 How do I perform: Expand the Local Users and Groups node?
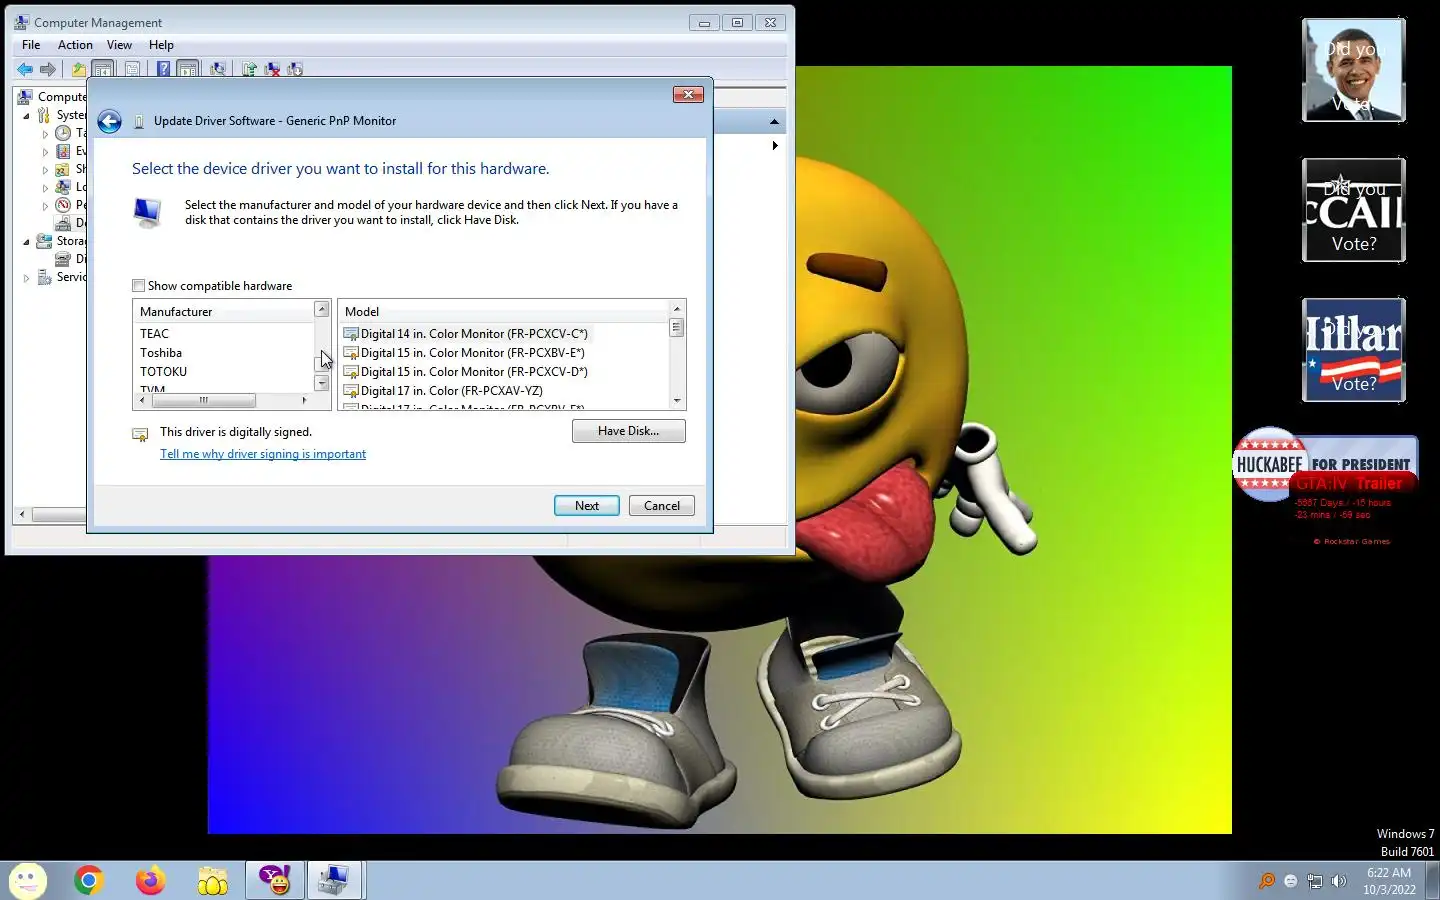tap(45, 187)
